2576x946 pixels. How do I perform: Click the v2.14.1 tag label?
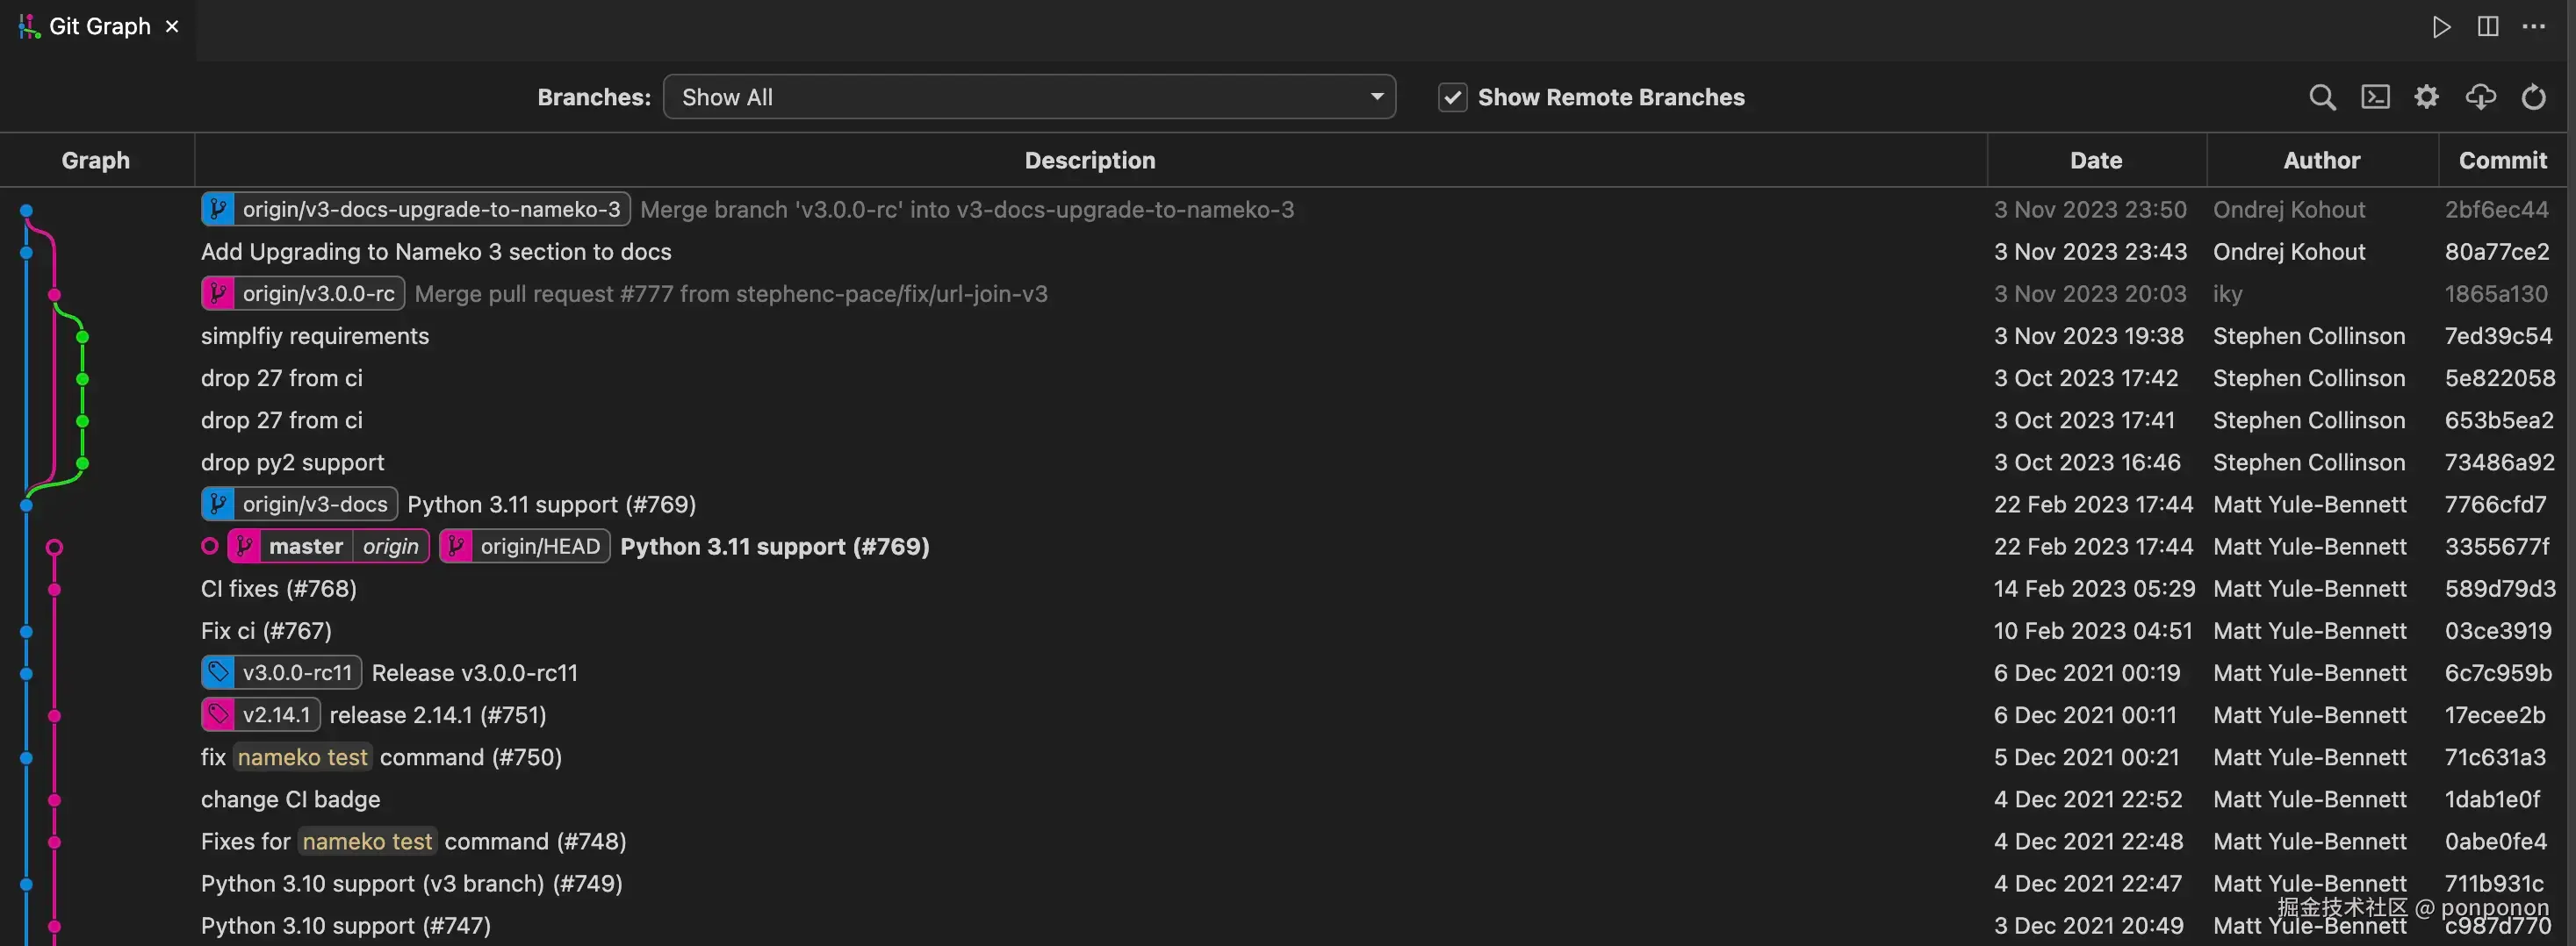point(275,715)
